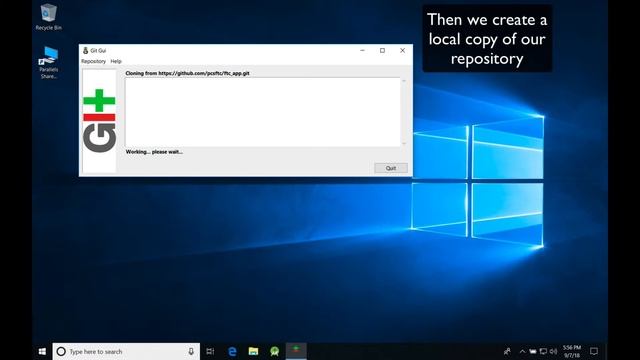Open the People icon in the system tray
The image size is (640, 360).
(x=507, y=351)
